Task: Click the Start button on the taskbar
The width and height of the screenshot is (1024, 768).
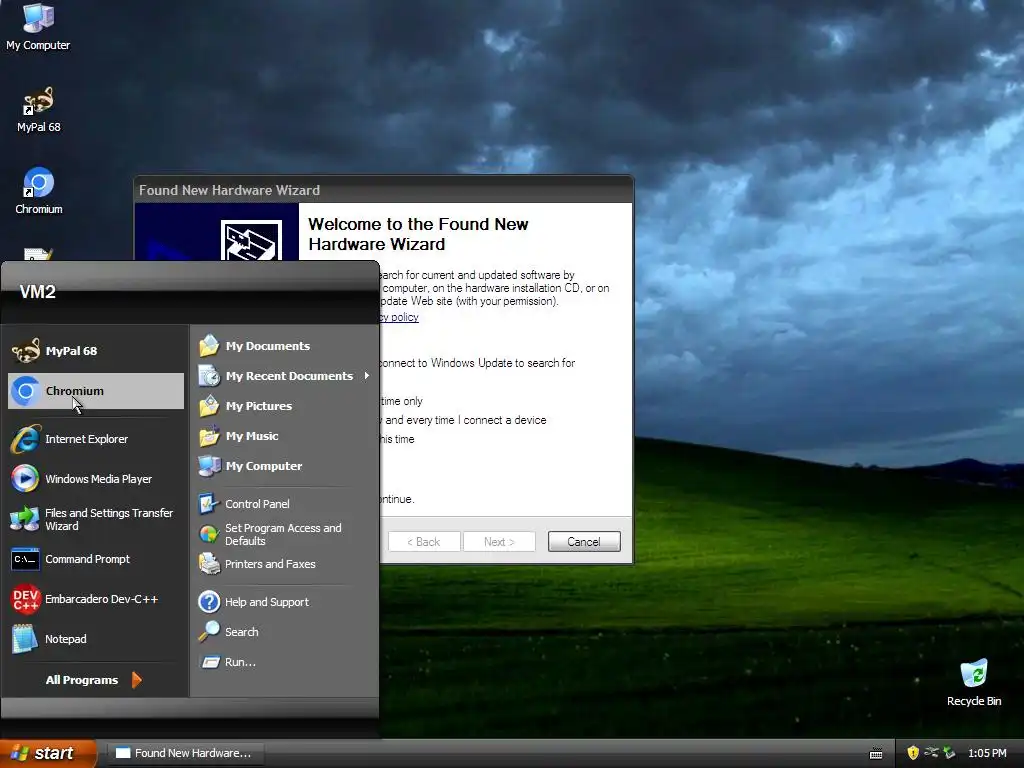Action: (47, 753)
